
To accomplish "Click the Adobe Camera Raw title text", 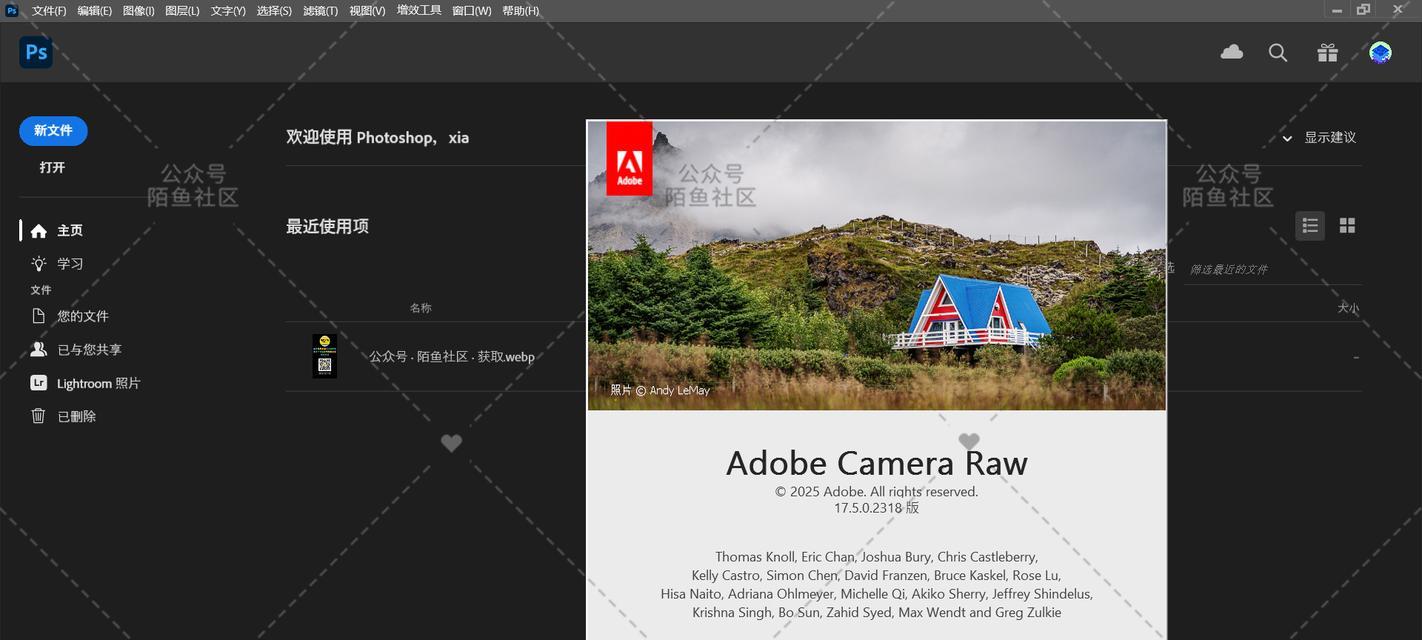I will coord(876,463).
